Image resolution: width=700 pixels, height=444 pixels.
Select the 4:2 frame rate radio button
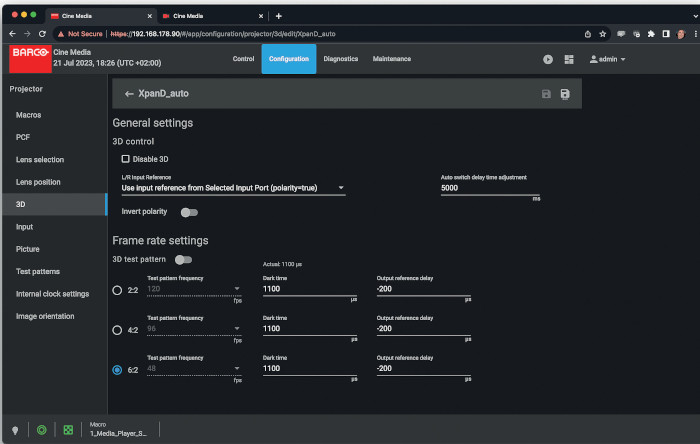coord(118,330)
